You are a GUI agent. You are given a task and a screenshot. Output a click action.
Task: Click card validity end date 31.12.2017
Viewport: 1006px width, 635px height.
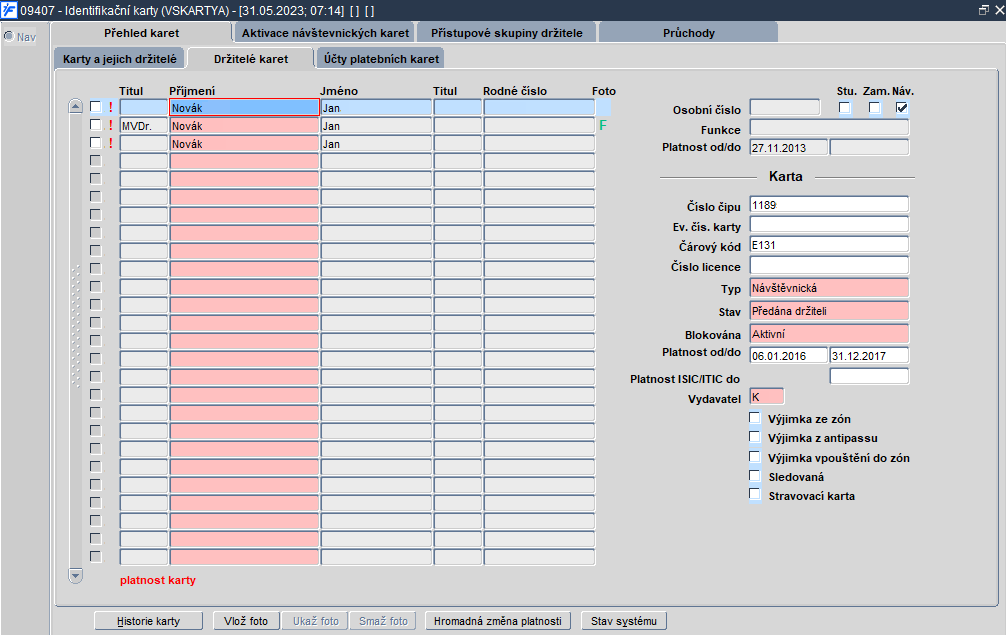point(869,355)
